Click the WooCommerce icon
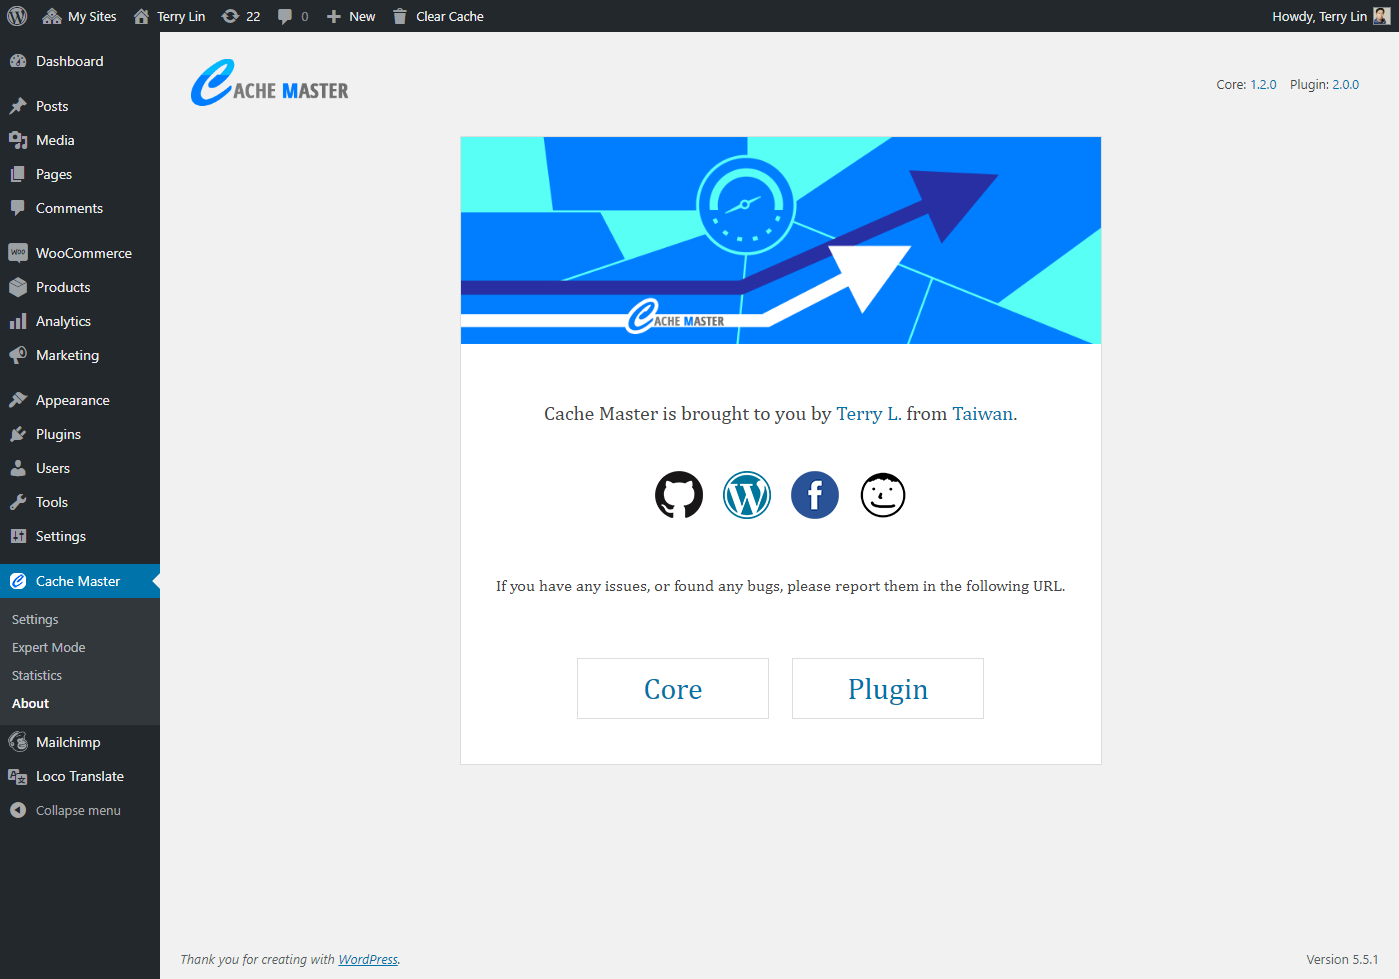1399x979 pixels. click(x=18, y=253)
